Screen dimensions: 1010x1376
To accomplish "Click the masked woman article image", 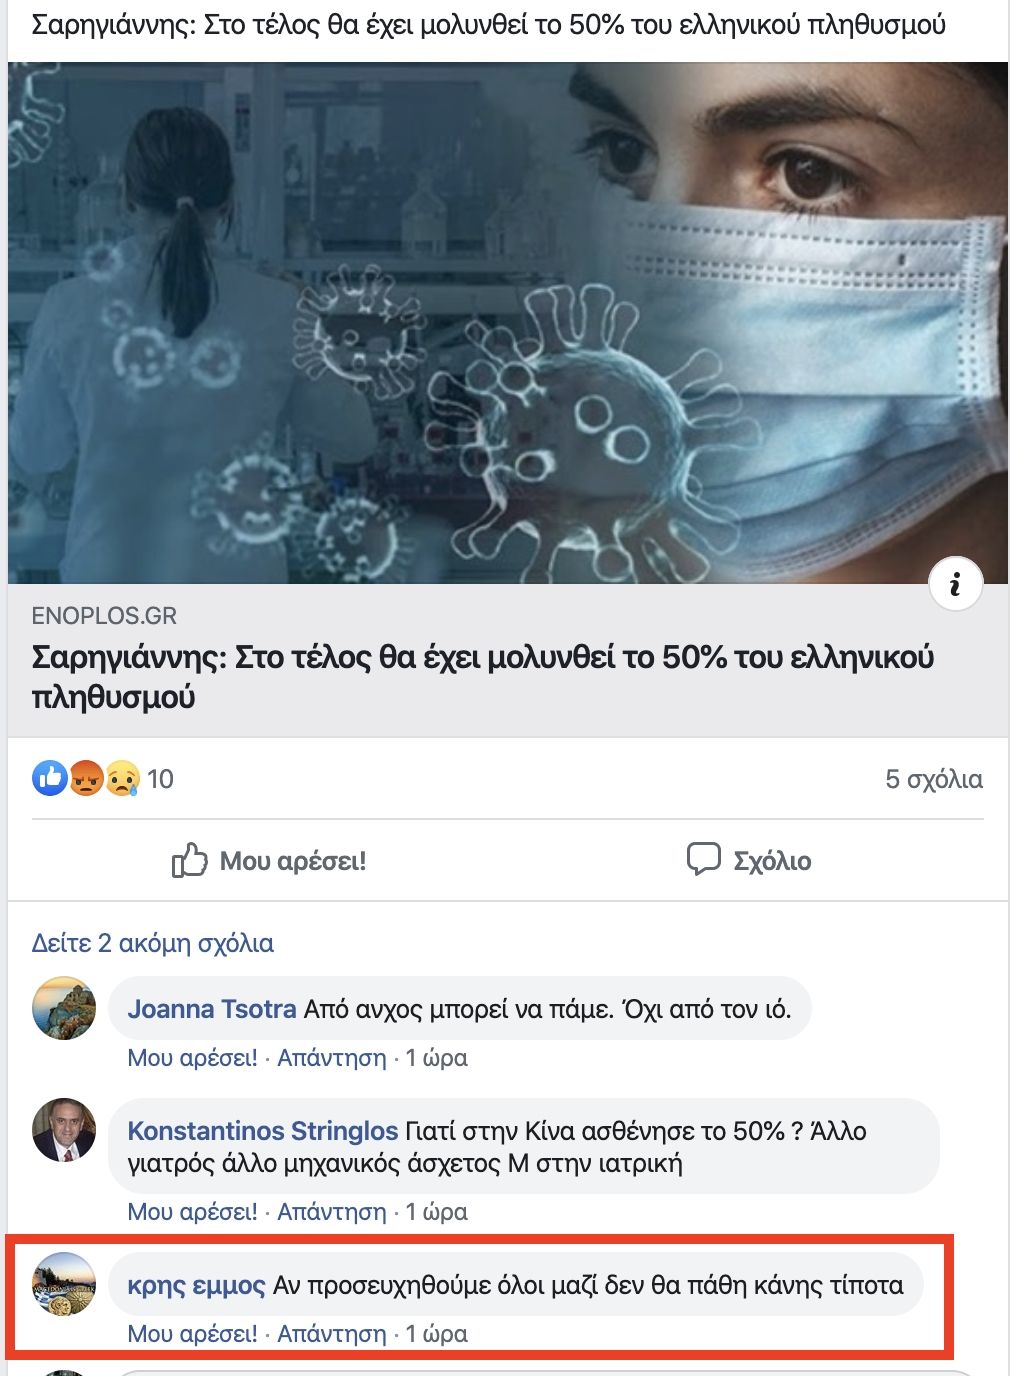I will click(x=508, y=323).
